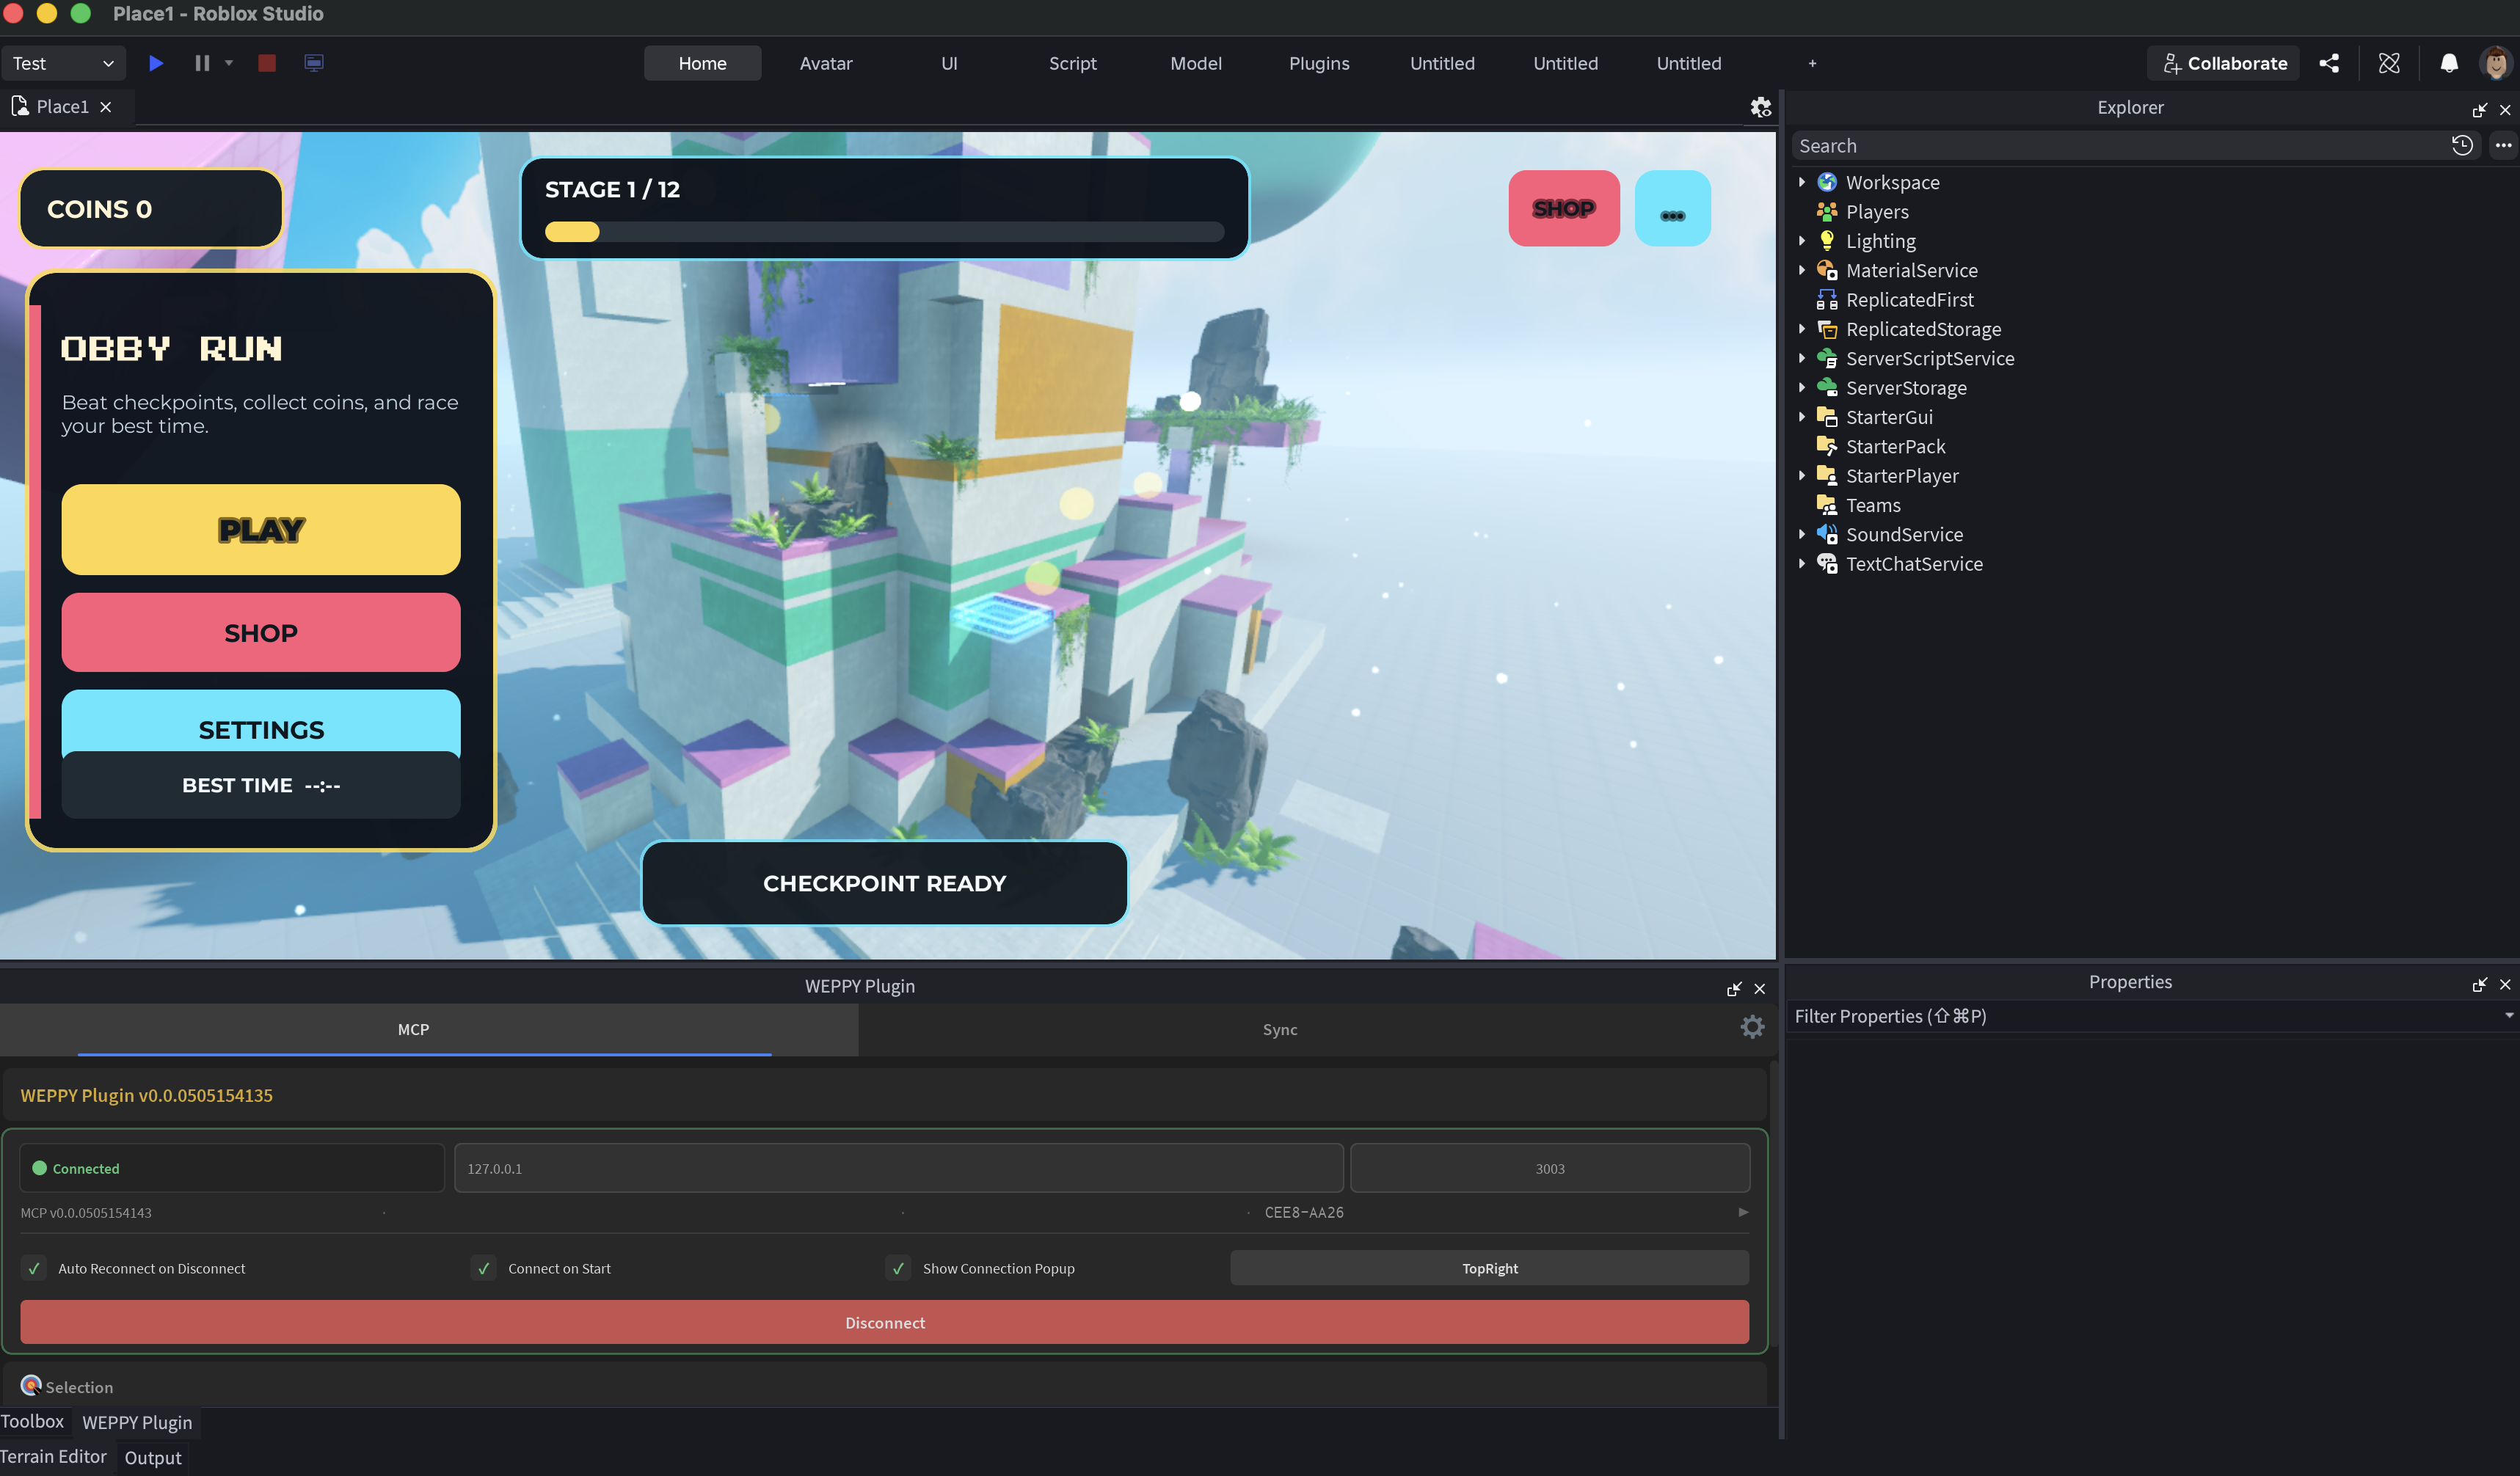Click the SETTINGS game menu button
This screenshot has height=1476, width=2520.
(261, 722)
